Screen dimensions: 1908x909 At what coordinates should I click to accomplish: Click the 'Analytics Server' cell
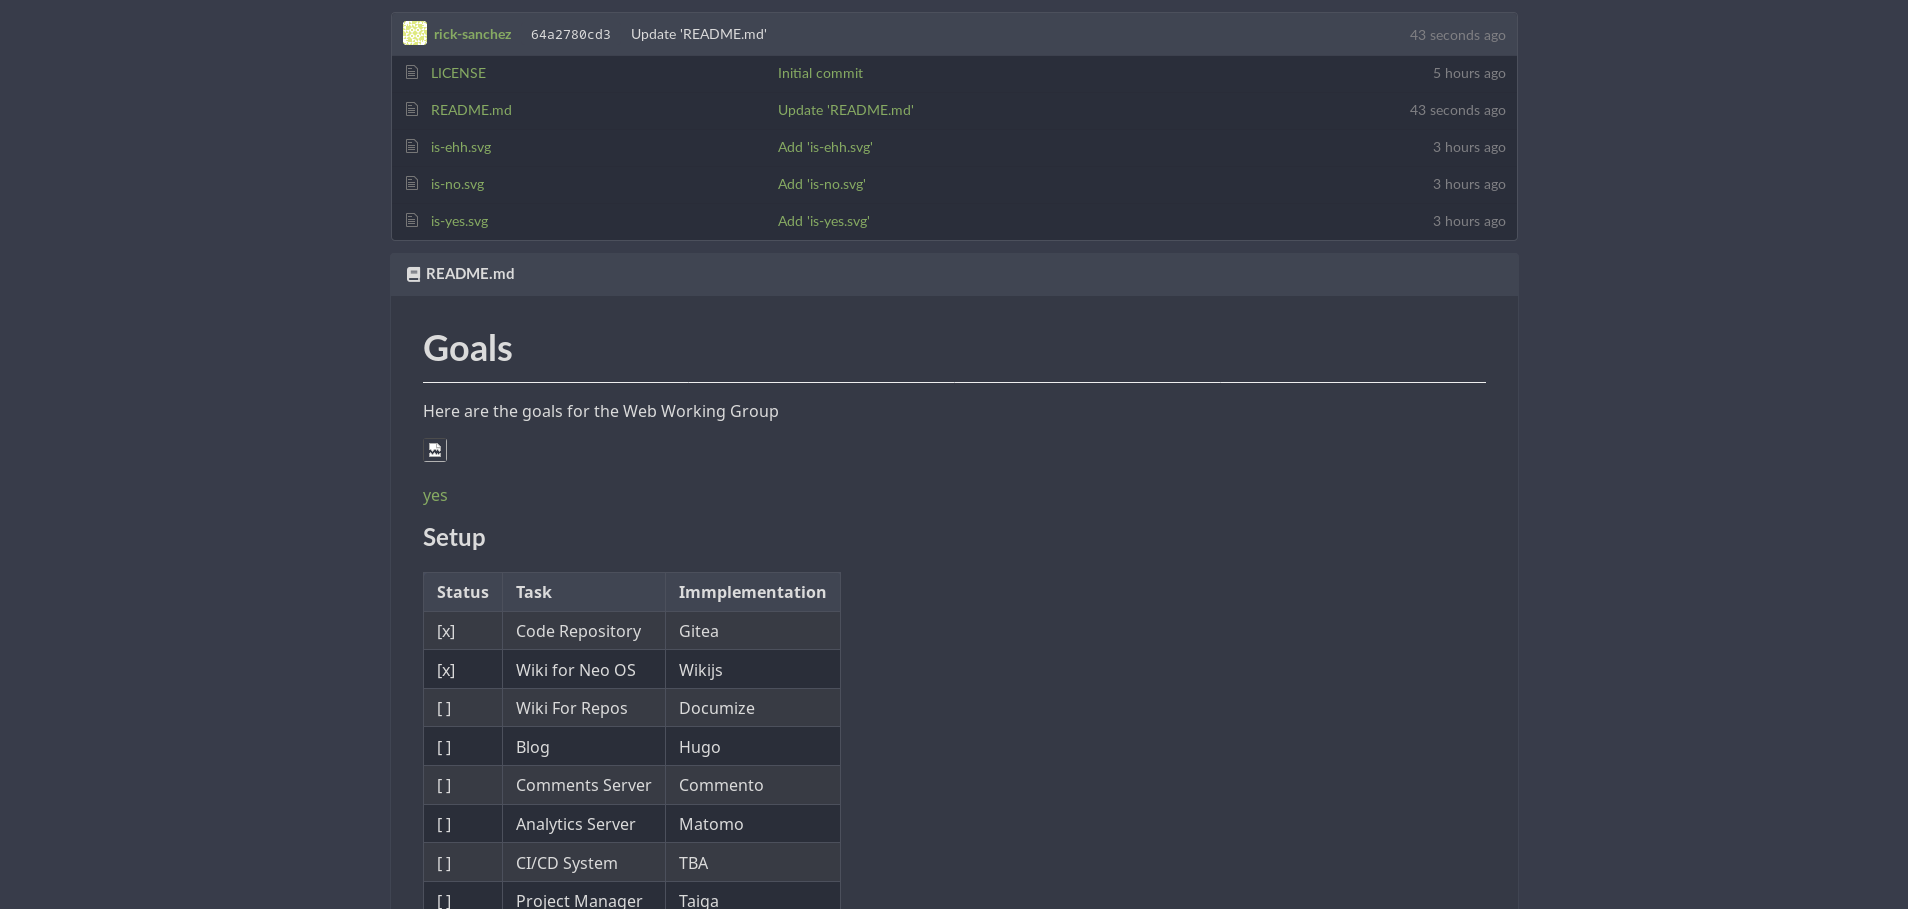tap(584, 824)
